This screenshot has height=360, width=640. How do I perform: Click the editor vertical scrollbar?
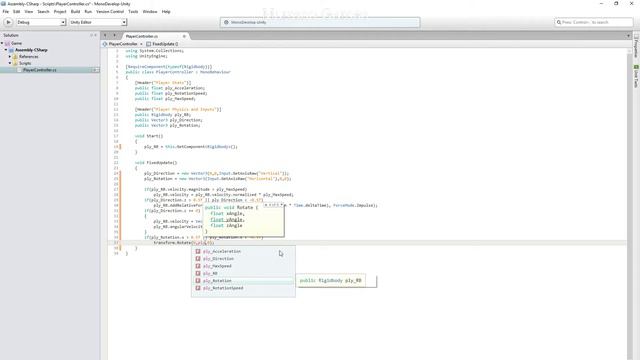click(629, 204)
